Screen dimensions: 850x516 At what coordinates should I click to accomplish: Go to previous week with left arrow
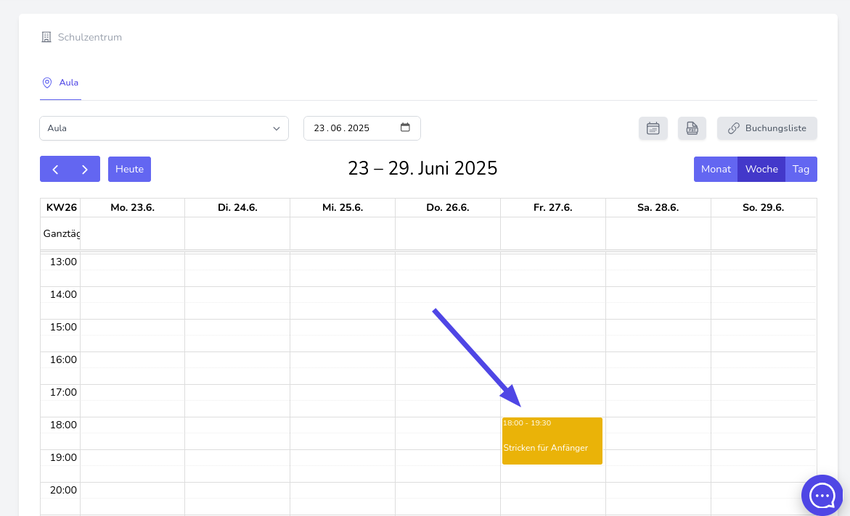point(55,169)
